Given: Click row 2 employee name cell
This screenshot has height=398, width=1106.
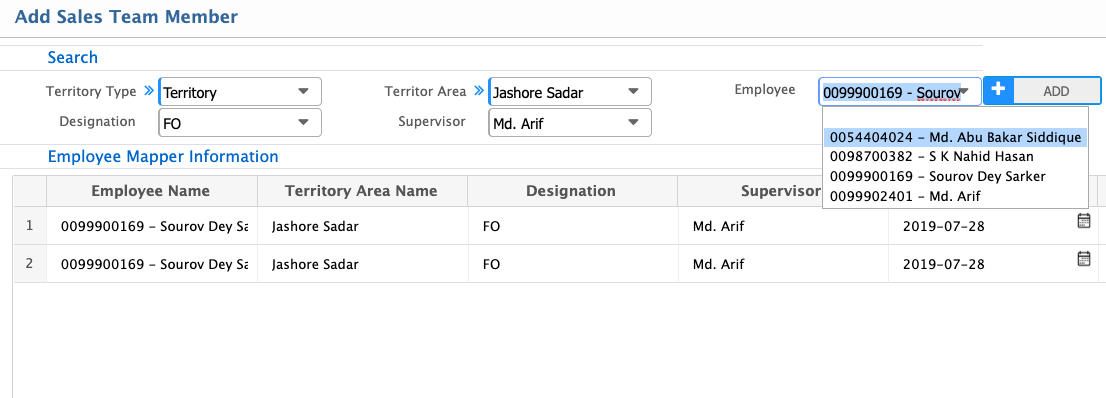Looking at the screenshot, I should pos(152,265).
